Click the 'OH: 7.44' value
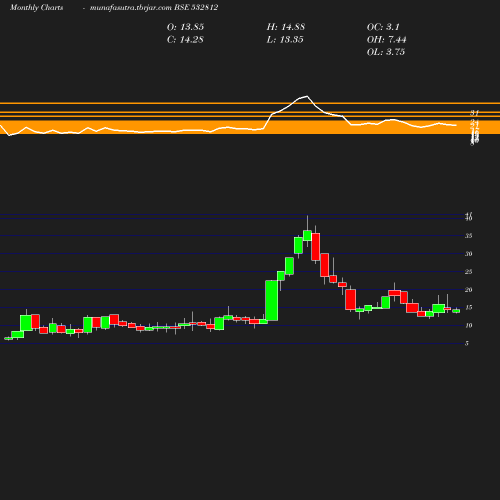Viewport: 500px width, 500px height. click(386, 40)
